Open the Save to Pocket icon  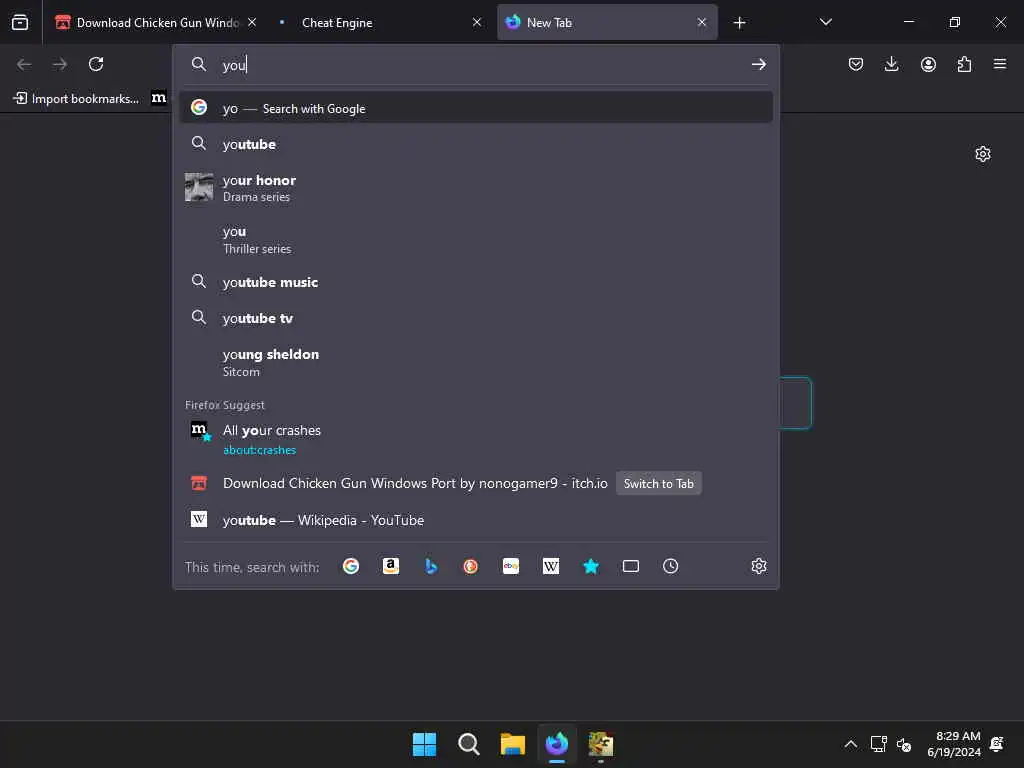856,64
